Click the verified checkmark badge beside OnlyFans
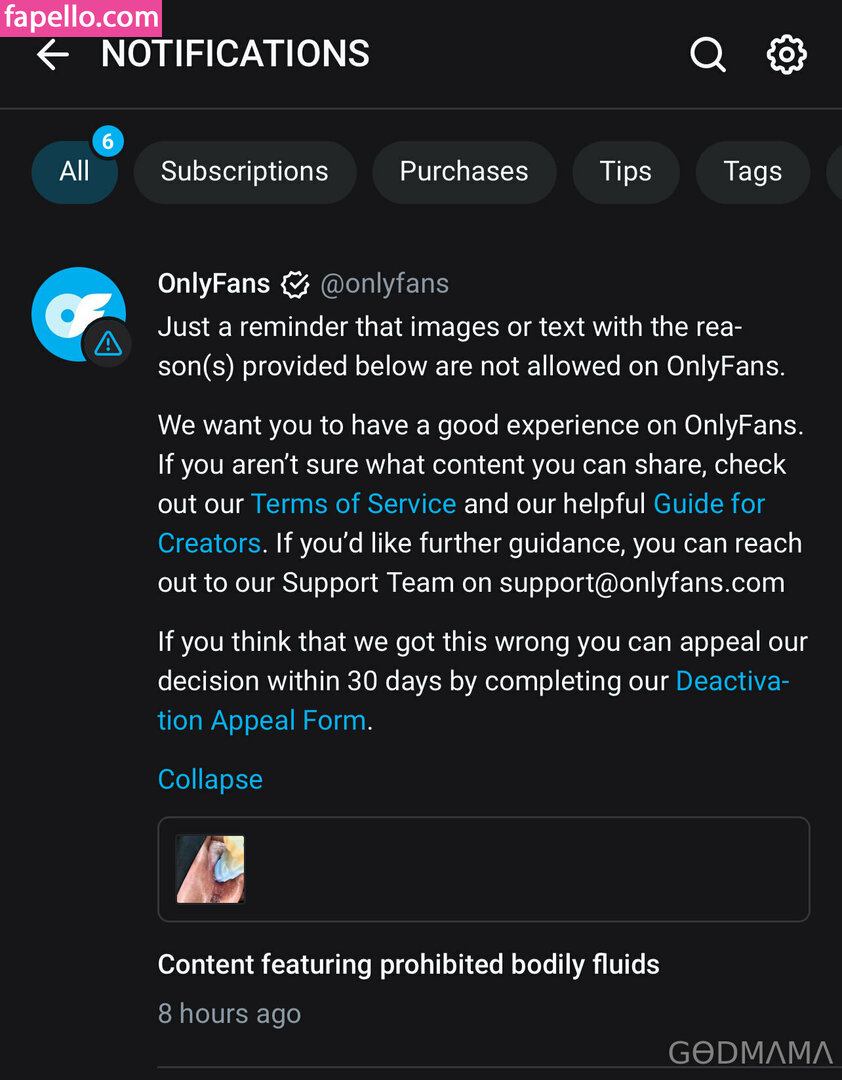This screenshot has width=842, height=1080. [295, 285]
